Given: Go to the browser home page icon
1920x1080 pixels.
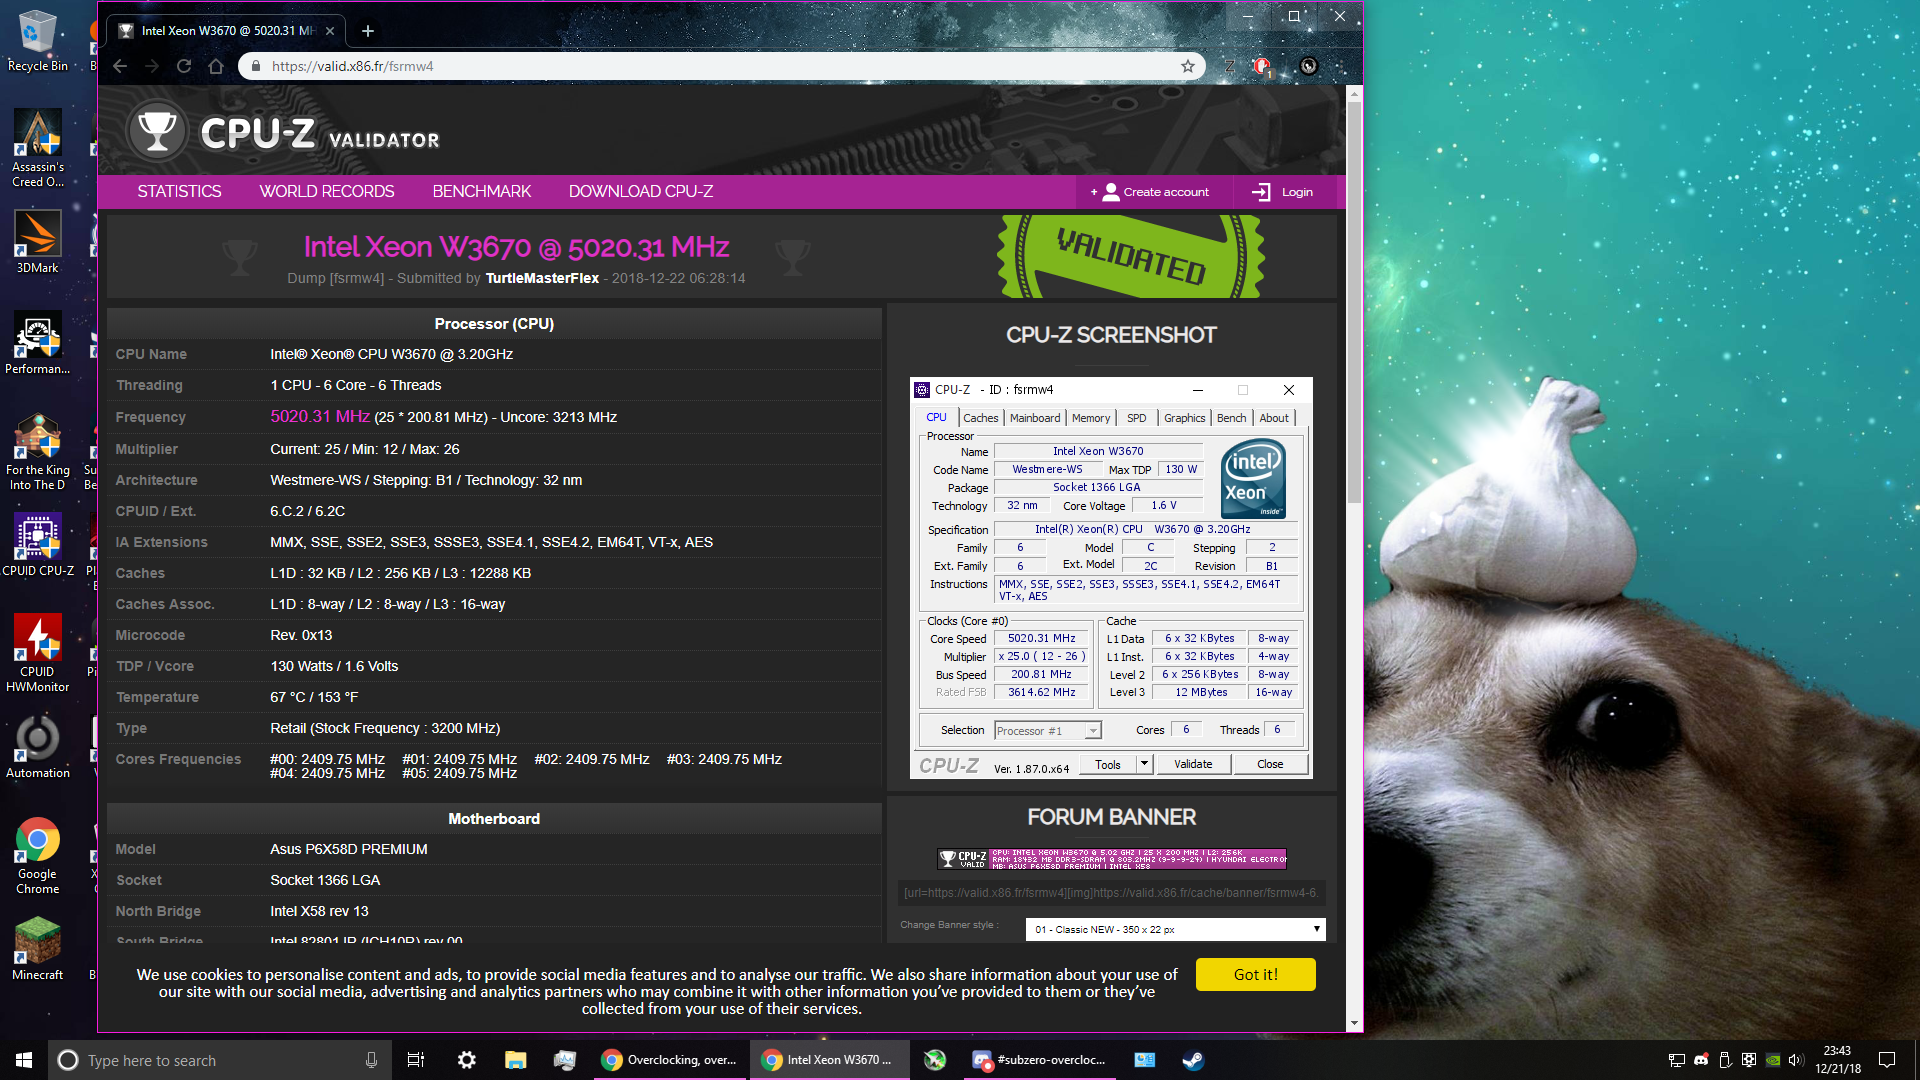Looking at the screenshot, I should click(216, 66).
